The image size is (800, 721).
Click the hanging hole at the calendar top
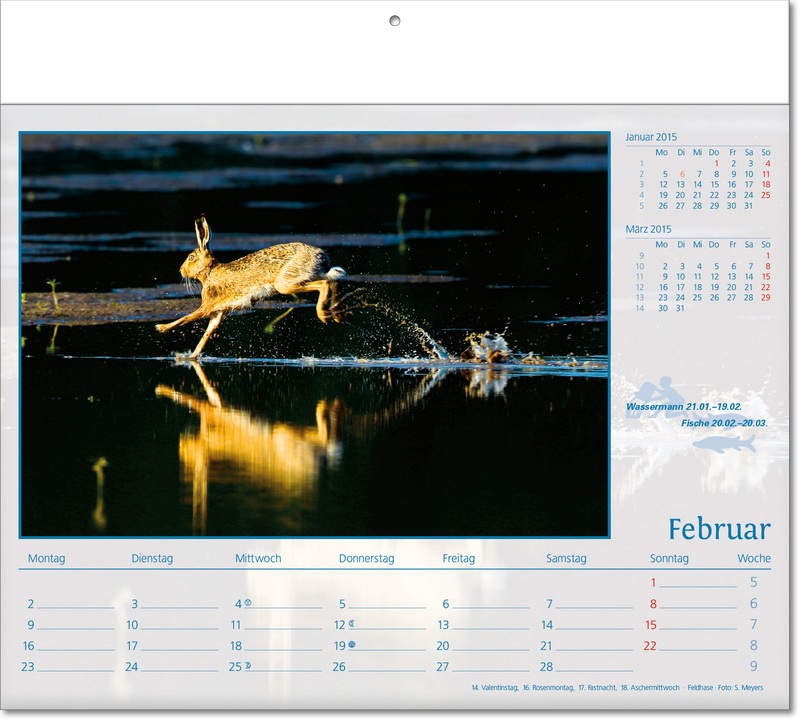(x=394, y=21)
